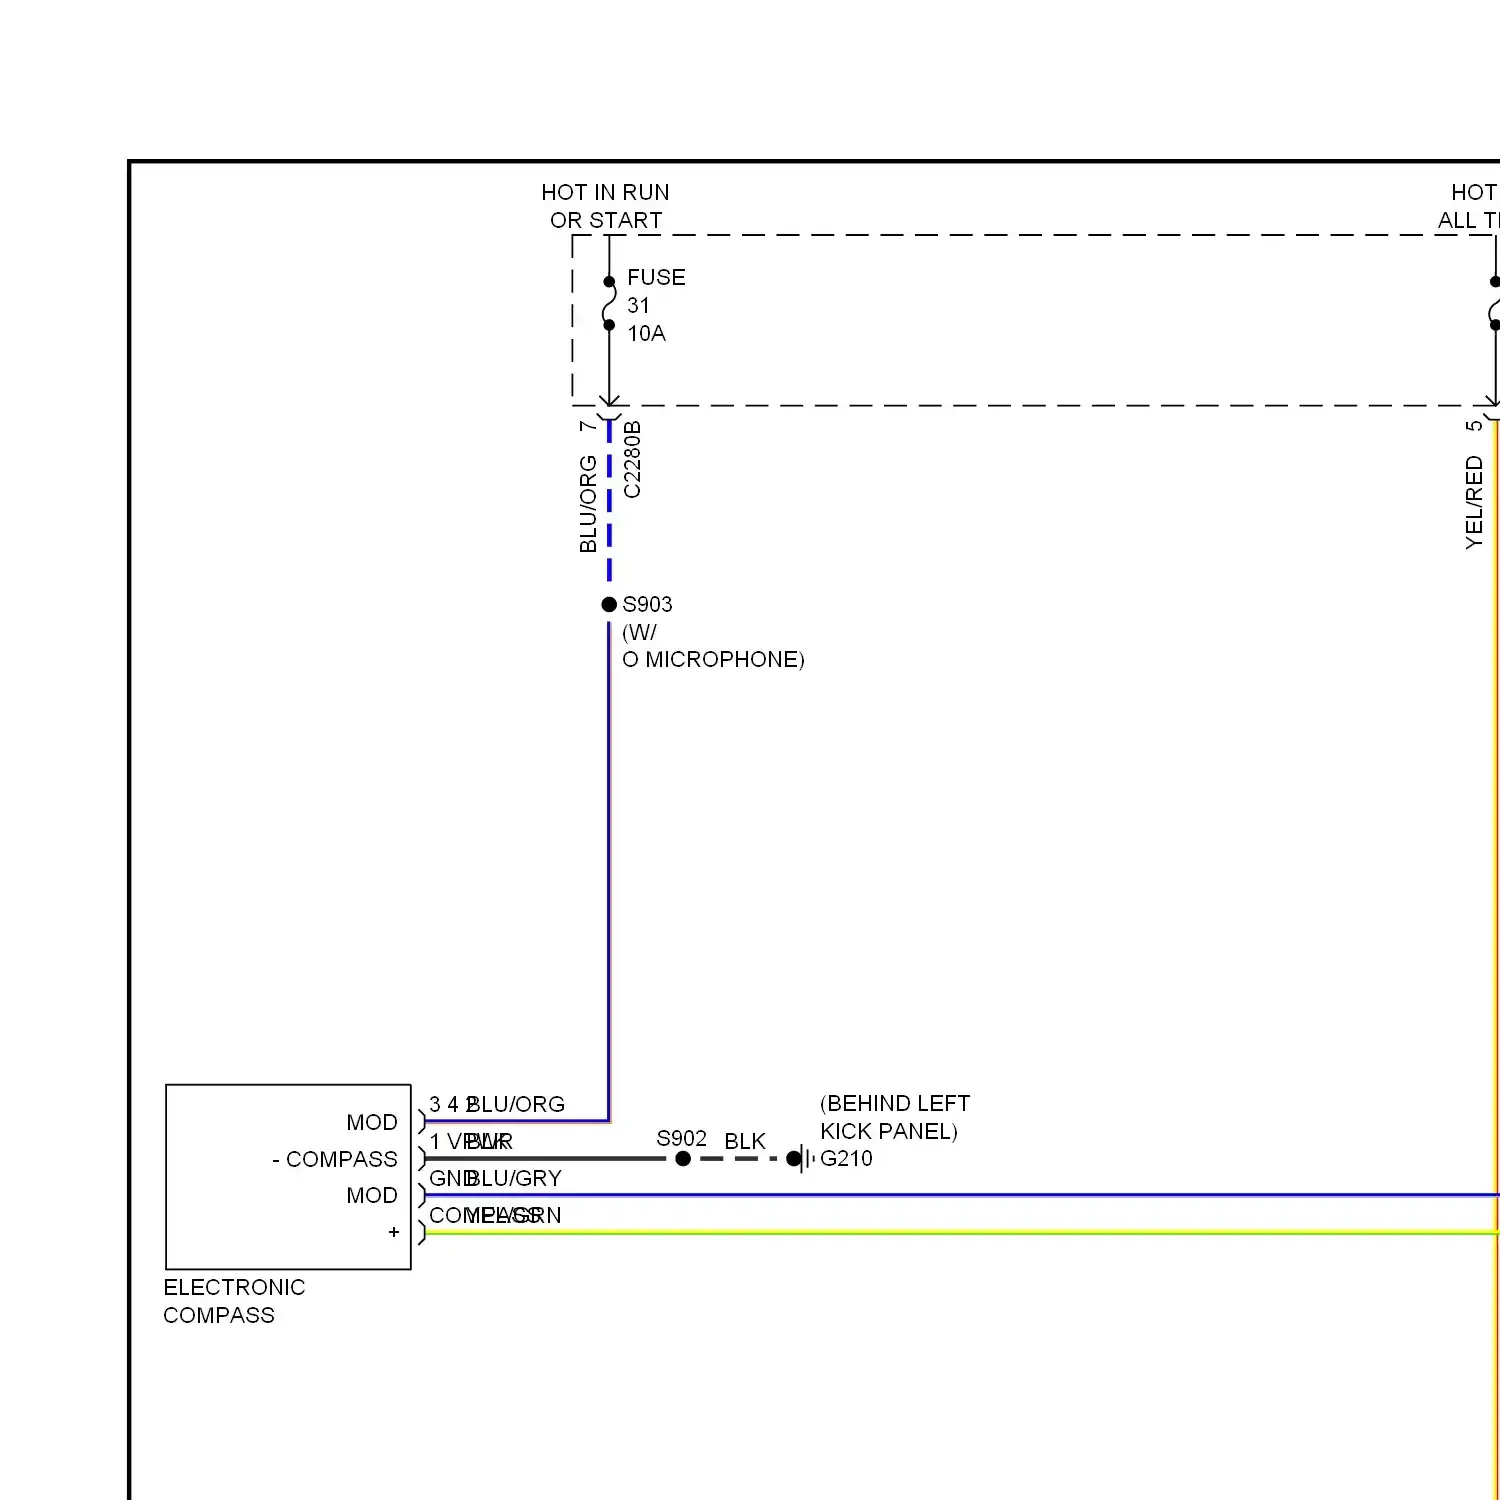This screenshot has height=1500, width=1500.
Task: Click the G210 ground label
Action: (846, 1158)
